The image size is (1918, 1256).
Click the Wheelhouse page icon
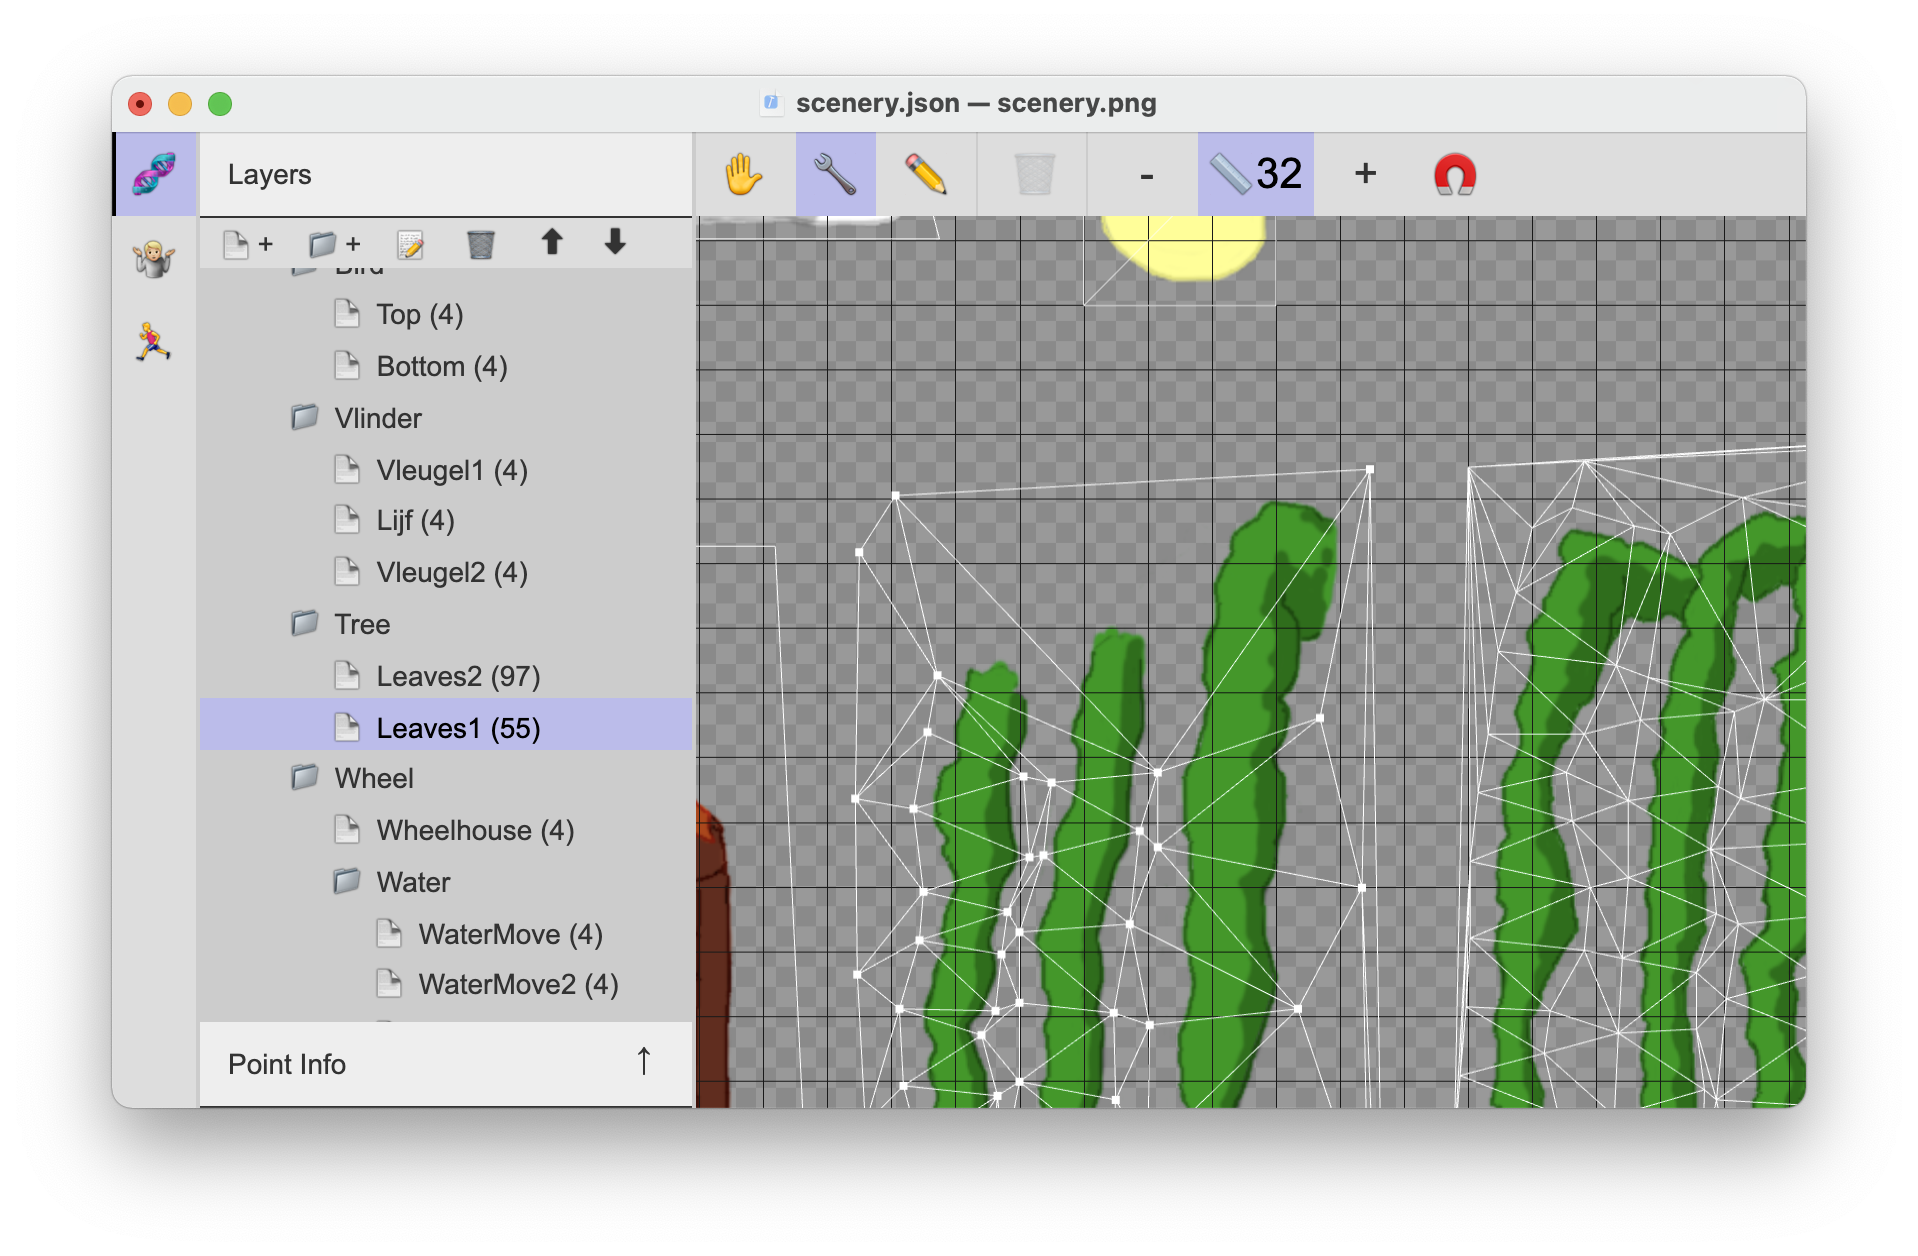347,829
